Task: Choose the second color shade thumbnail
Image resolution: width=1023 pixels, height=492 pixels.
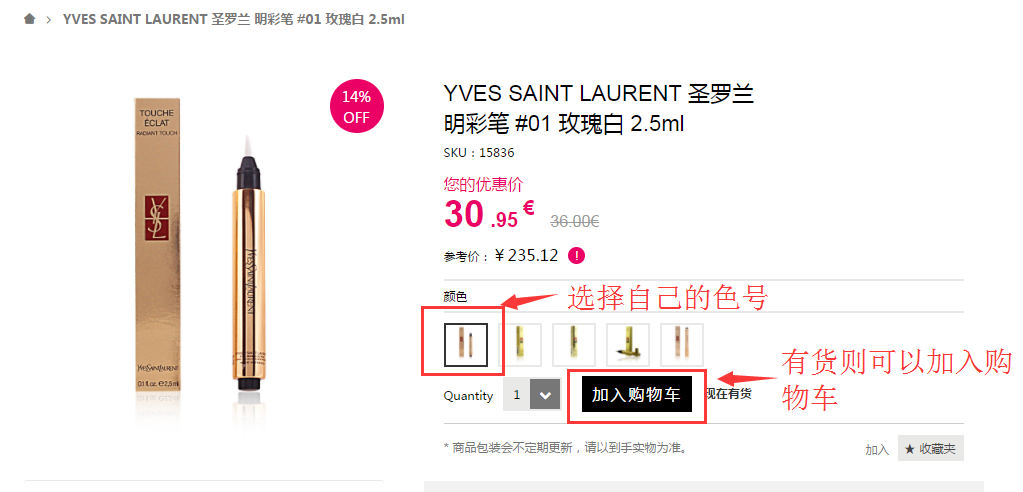Action: tap(520, 345)
